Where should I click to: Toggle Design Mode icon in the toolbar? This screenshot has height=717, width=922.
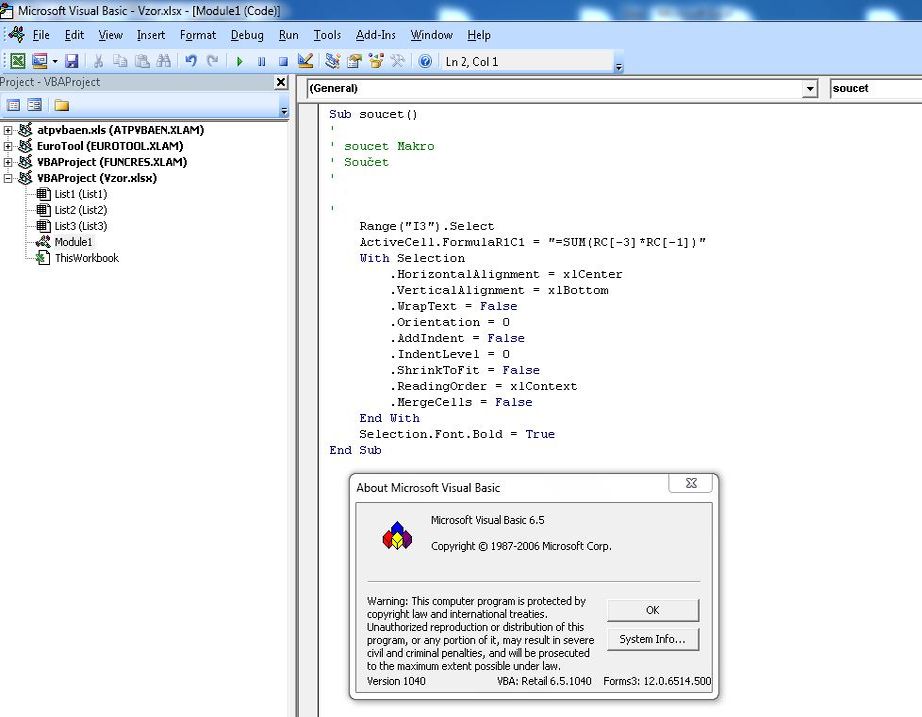(x=305, y=61)
